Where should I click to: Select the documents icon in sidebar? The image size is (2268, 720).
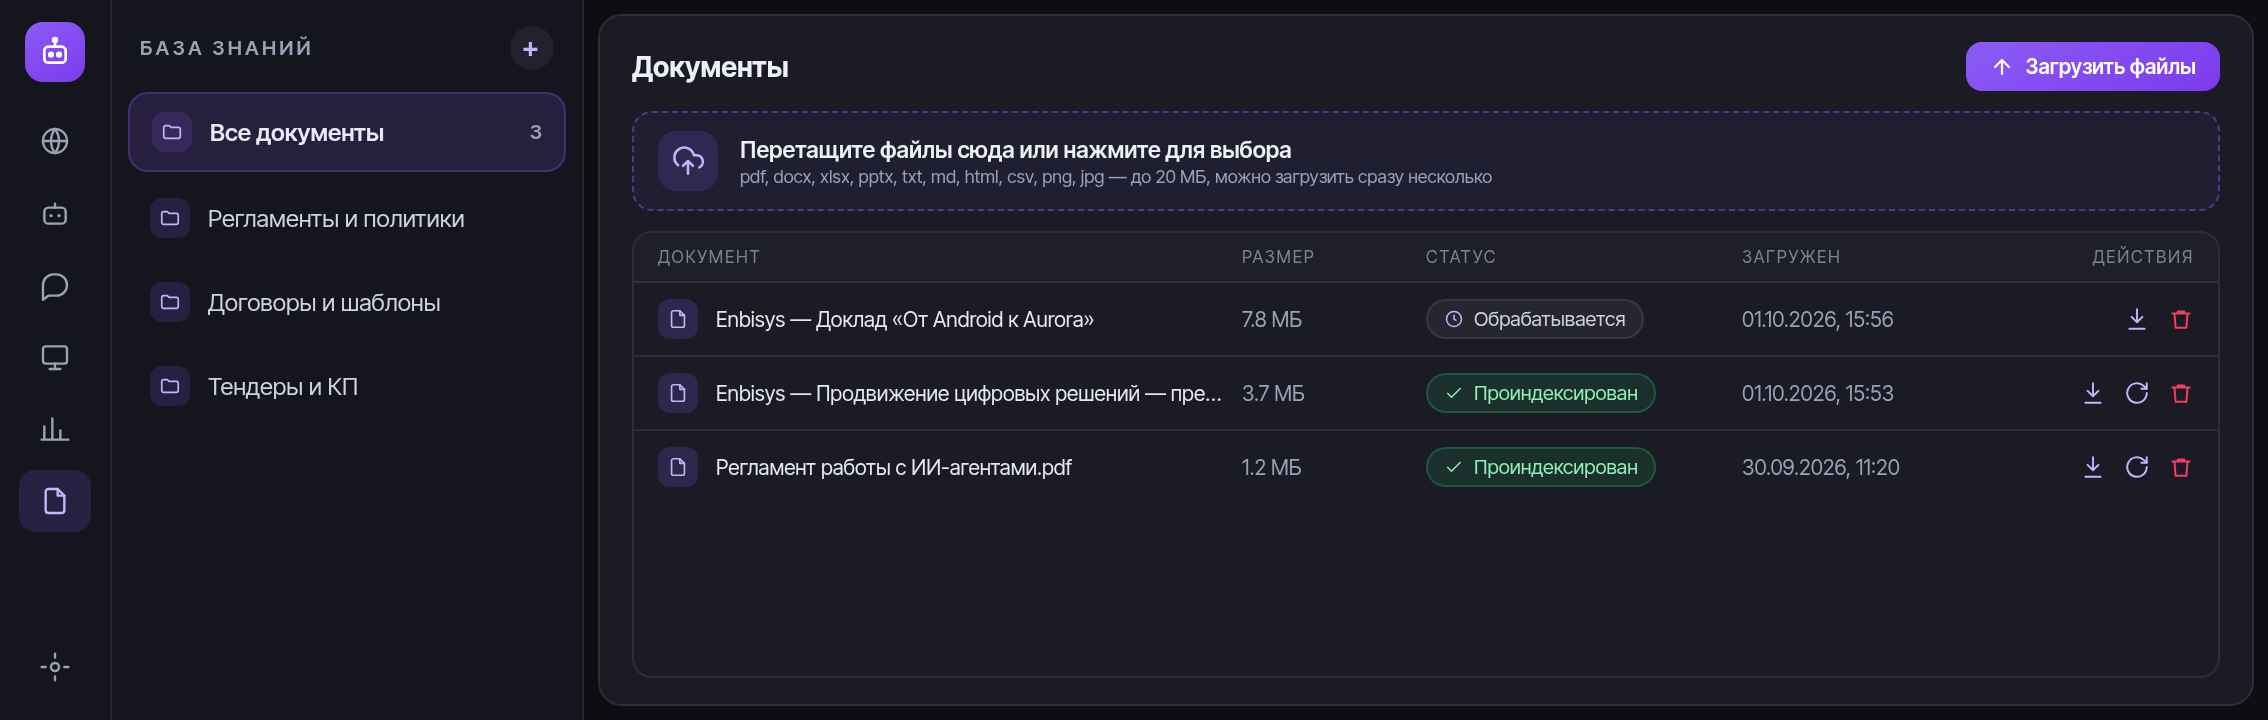pyautogui.click(x=55, y=501)
